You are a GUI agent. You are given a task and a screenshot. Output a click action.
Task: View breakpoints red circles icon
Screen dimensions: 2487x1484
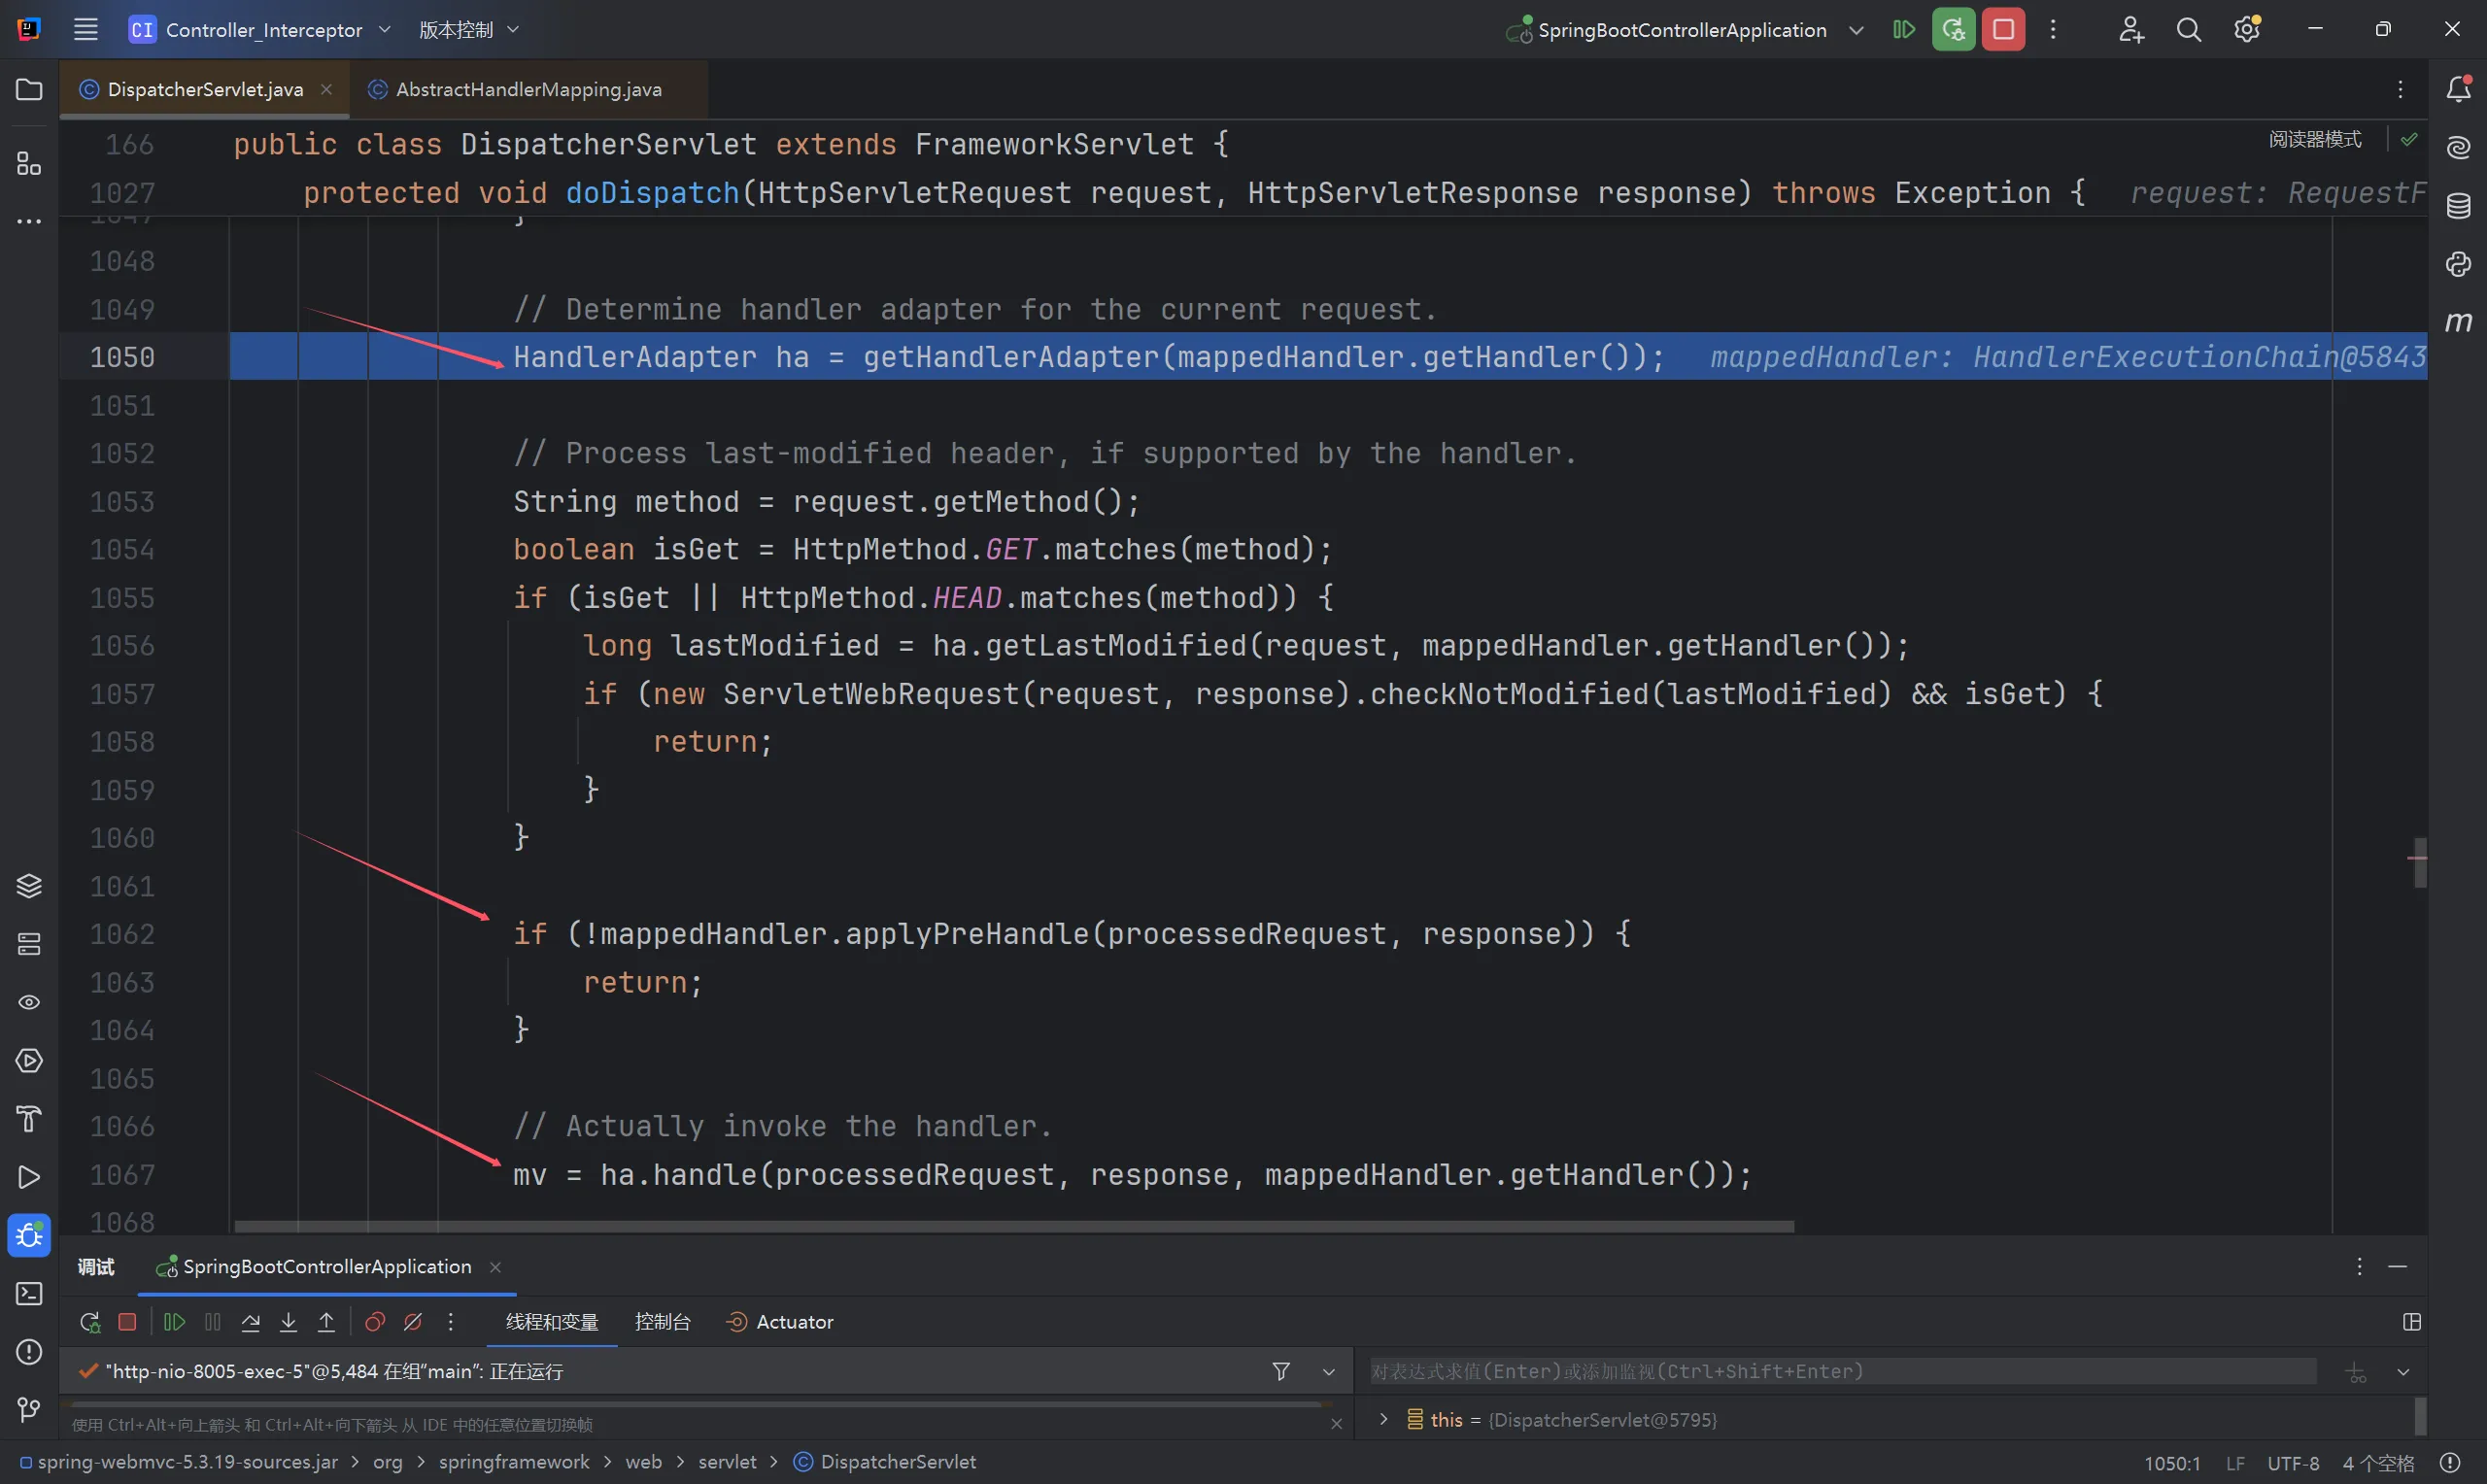tap(374, 1322)
